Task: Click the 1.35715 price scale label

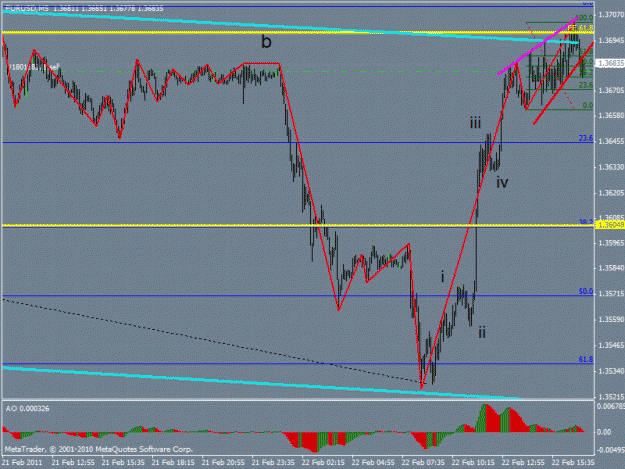Action: [x=611, y=294]
